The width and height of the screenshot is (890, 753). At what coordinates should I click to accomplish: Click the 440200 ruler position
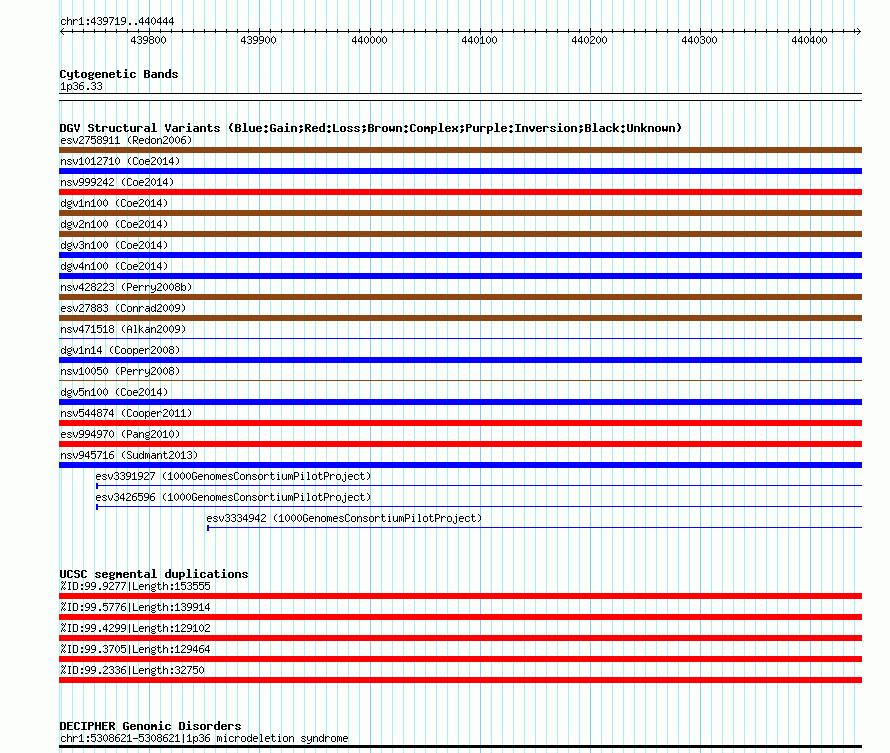click(589, 40)
